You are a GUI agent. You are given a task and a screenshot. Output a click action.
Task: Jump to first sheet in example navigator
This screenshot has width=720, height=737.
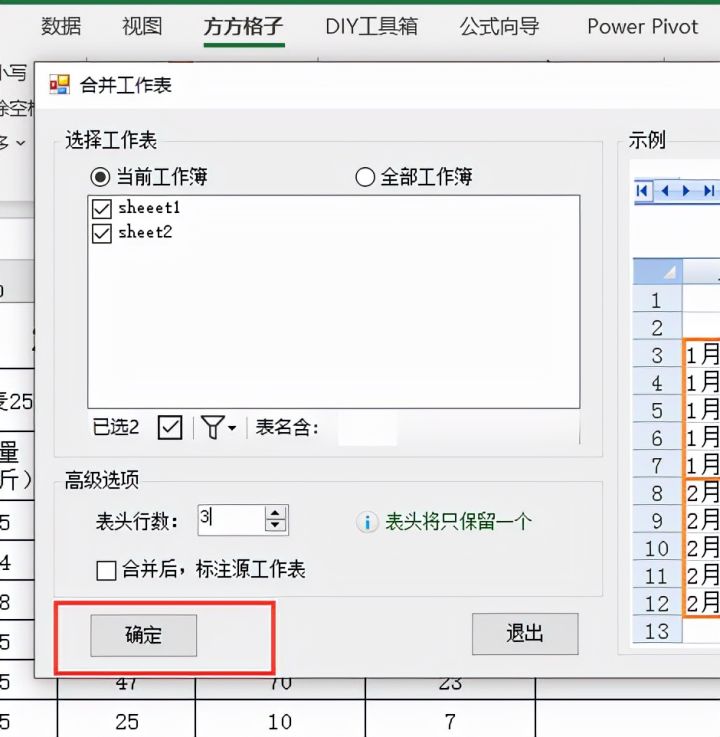(642, 190)
